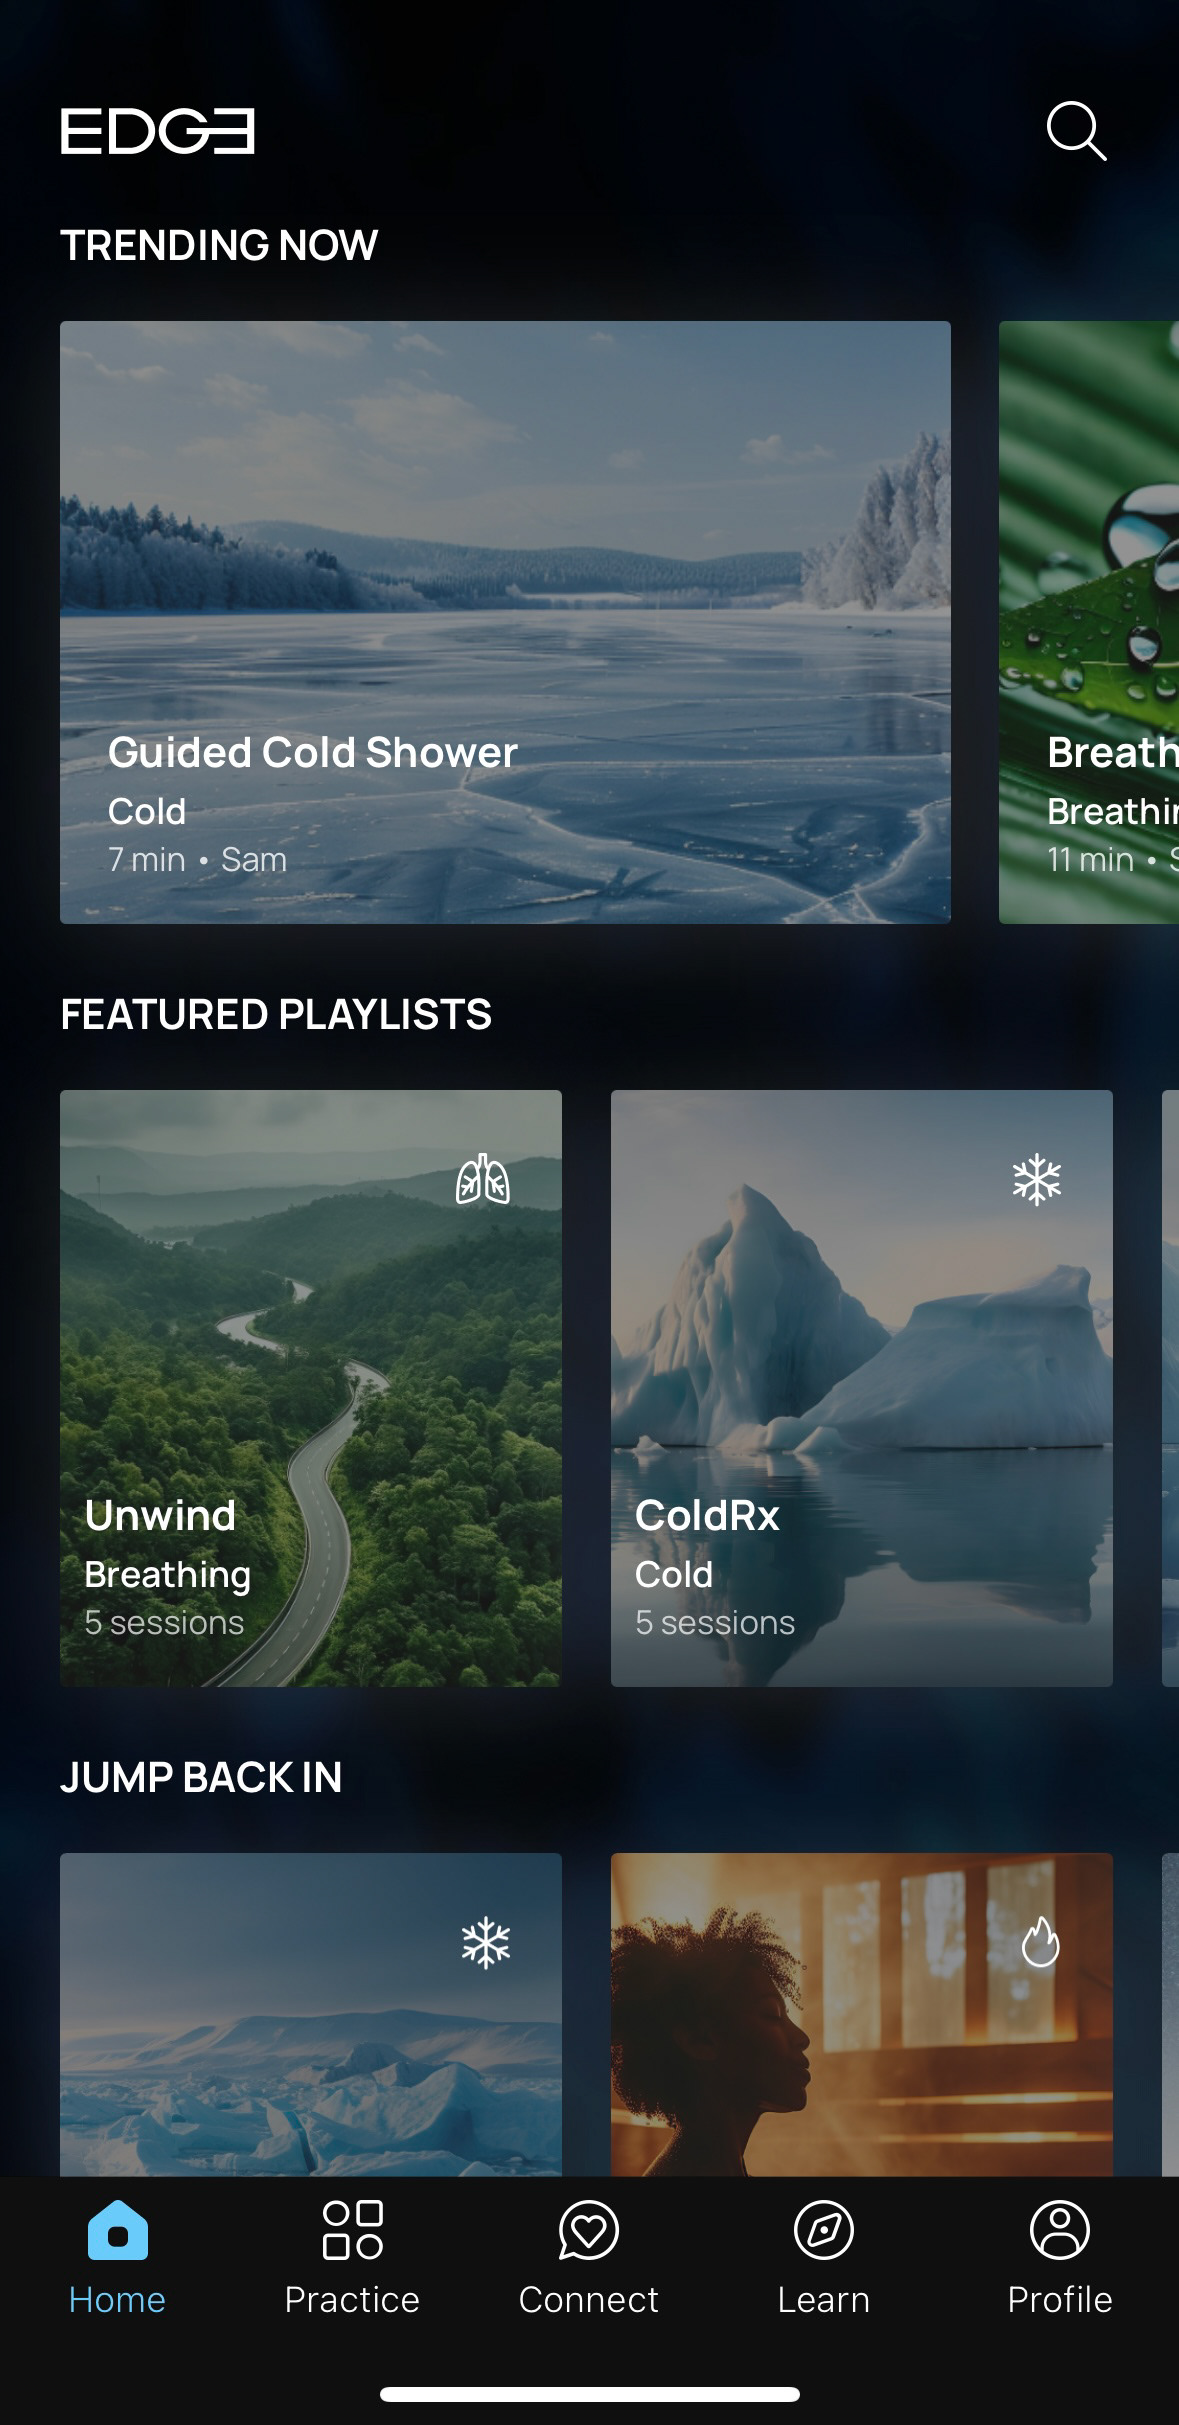Tap the Learn compass icon
1179x2425 pixels.
[x=824, y=2230]
